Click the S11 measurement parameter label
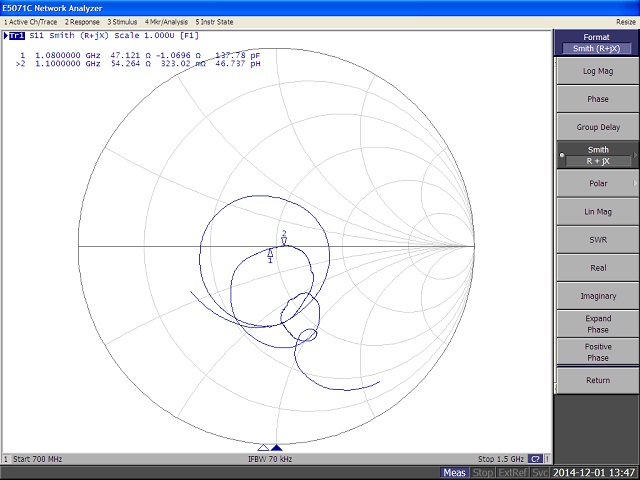This screenshot has height=480, width=640. pos(36,36)
